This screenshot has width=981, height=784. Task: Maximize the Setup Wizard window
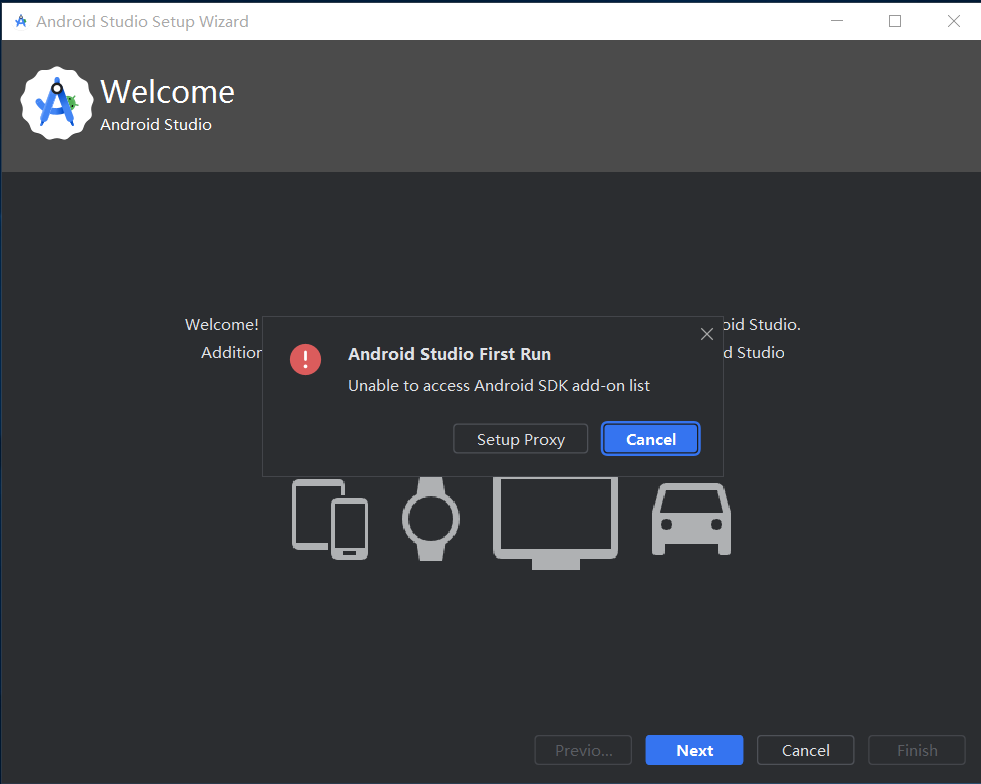tap(895, 21)
